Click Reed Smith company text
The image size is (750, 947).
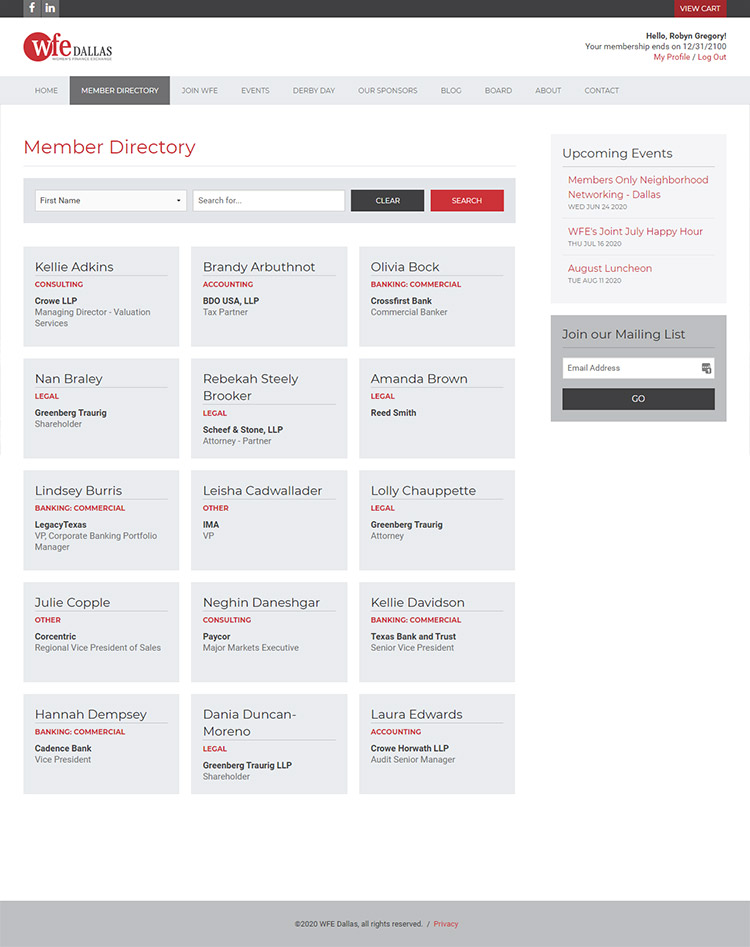(x=393, y=413)
